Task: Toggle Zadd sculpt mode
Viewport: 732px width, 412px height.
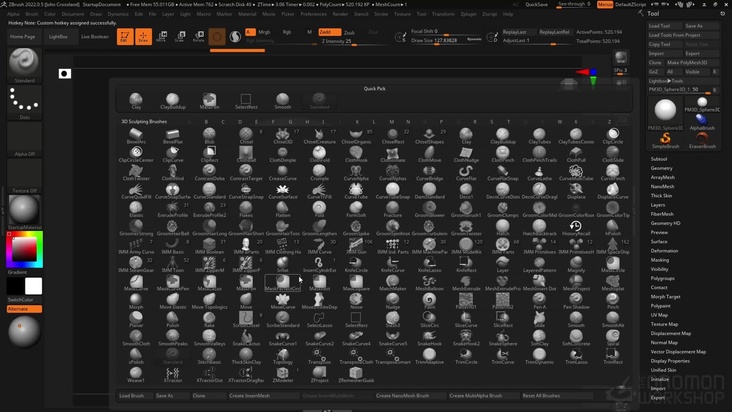Action: point(330,32)
